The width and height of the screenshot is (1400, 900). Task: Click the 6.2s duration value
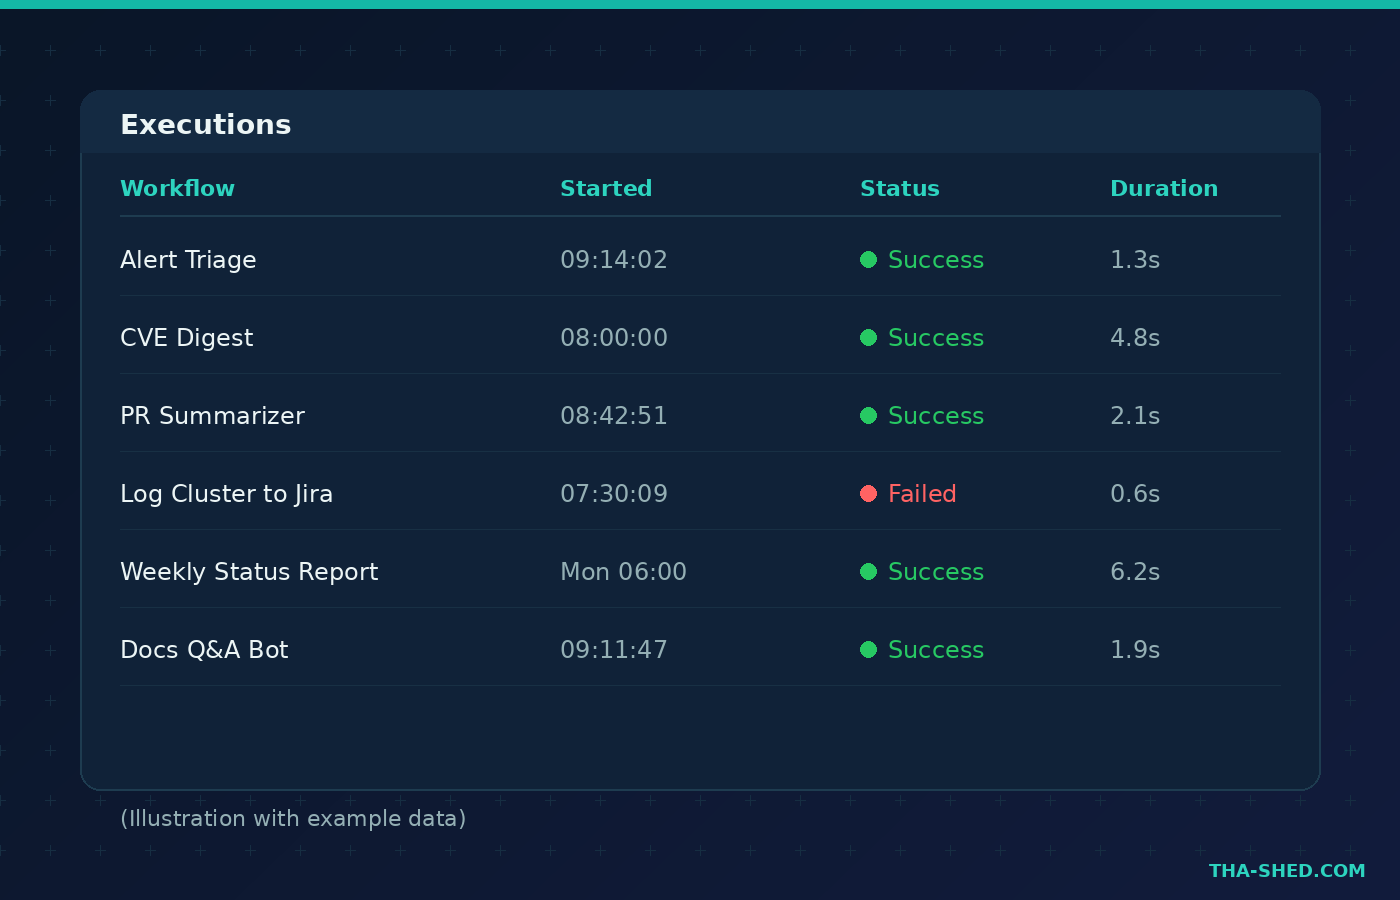coord(1135,572)
